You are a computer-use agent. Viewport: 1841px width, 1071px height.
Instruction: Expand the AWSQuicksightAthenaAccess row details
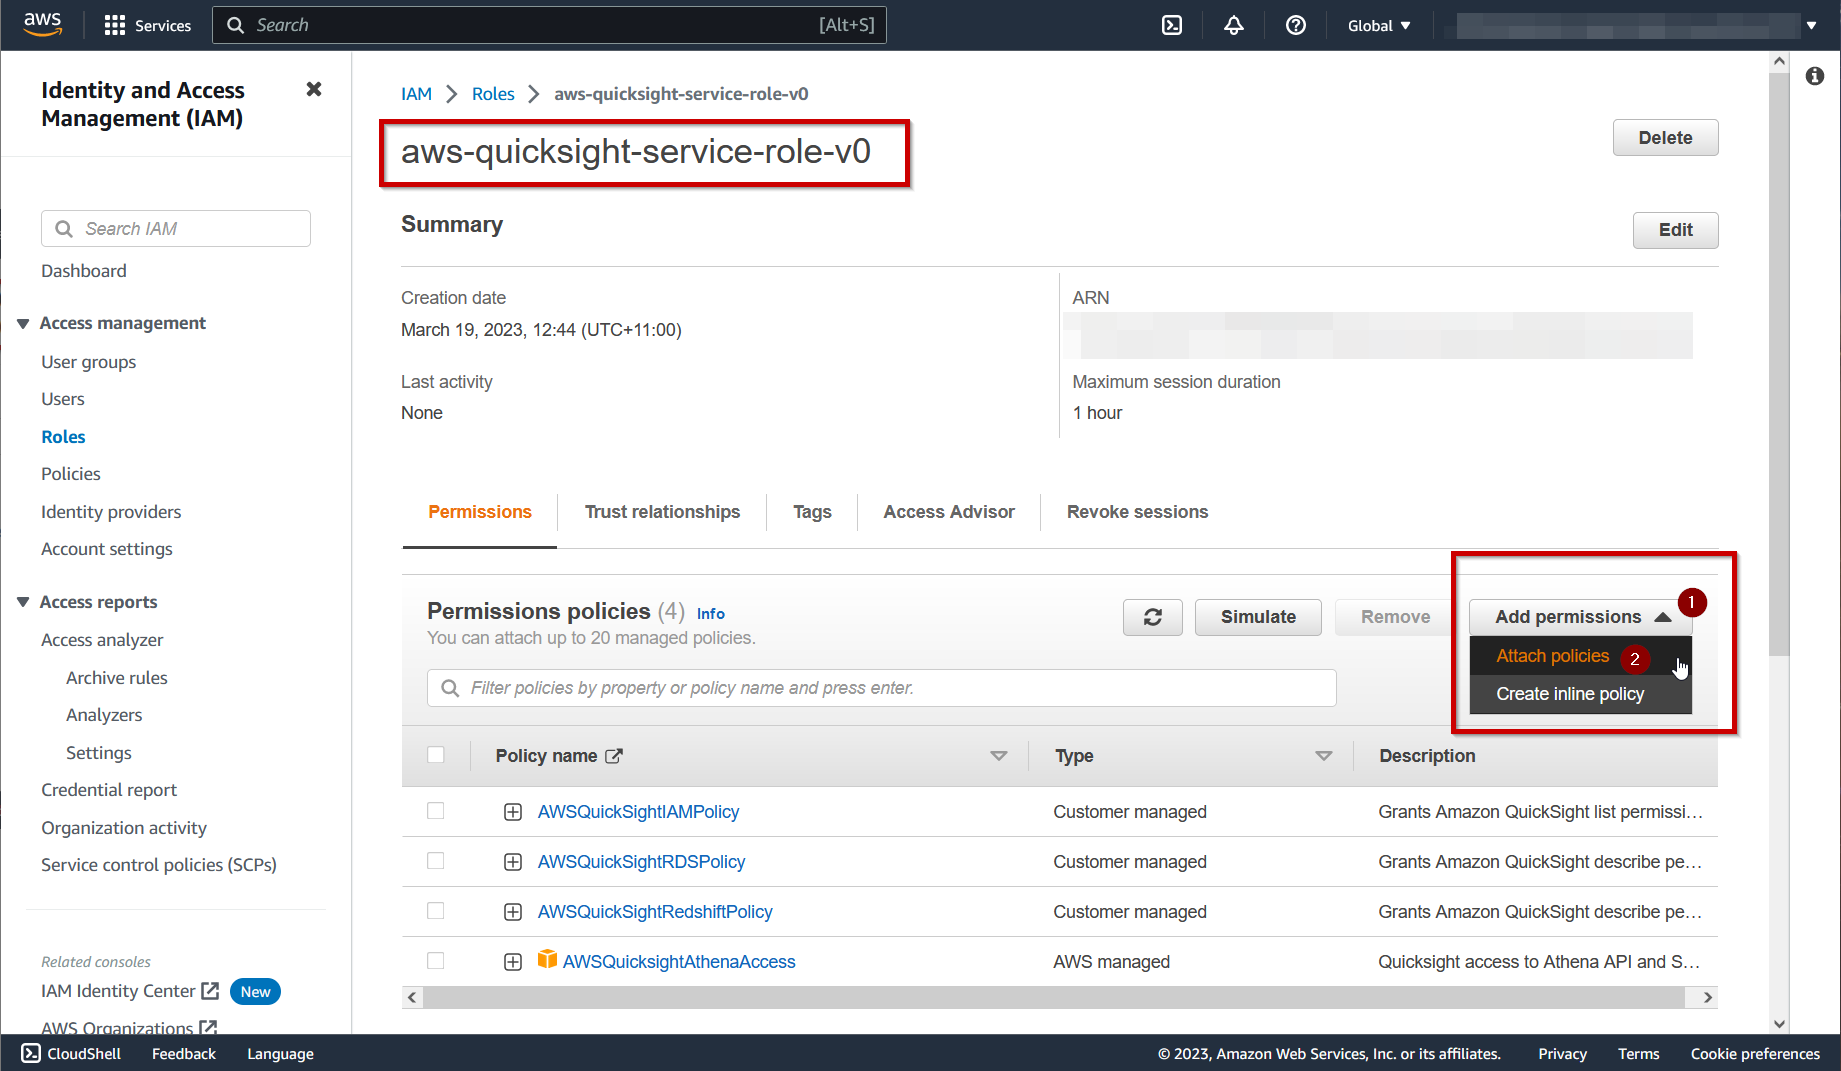click(513, 962)
